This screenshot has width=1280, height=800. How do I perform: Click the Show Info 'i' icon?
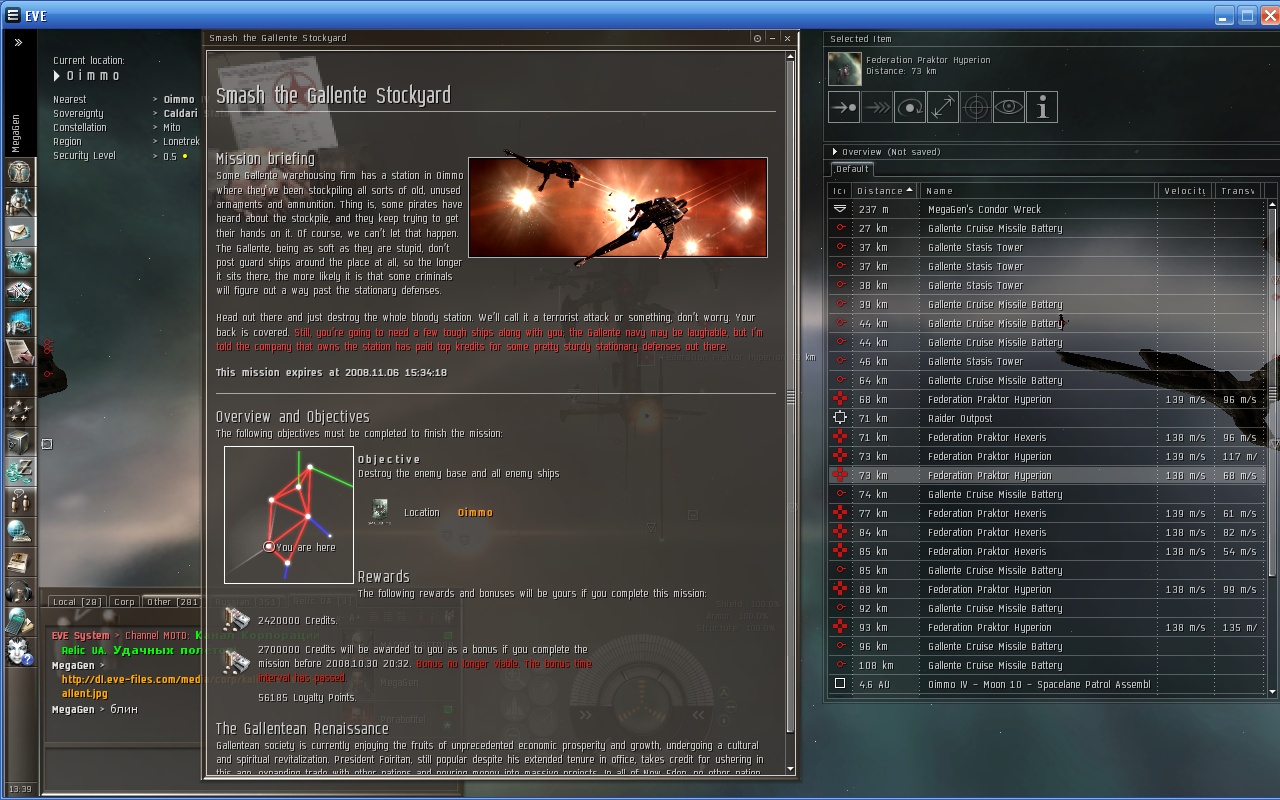(1042, 107)
